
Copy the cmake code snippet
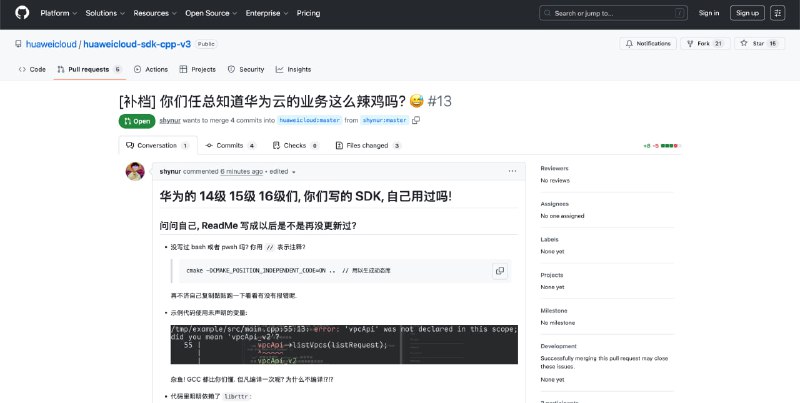pyautogui.click(x=500, y=270)
